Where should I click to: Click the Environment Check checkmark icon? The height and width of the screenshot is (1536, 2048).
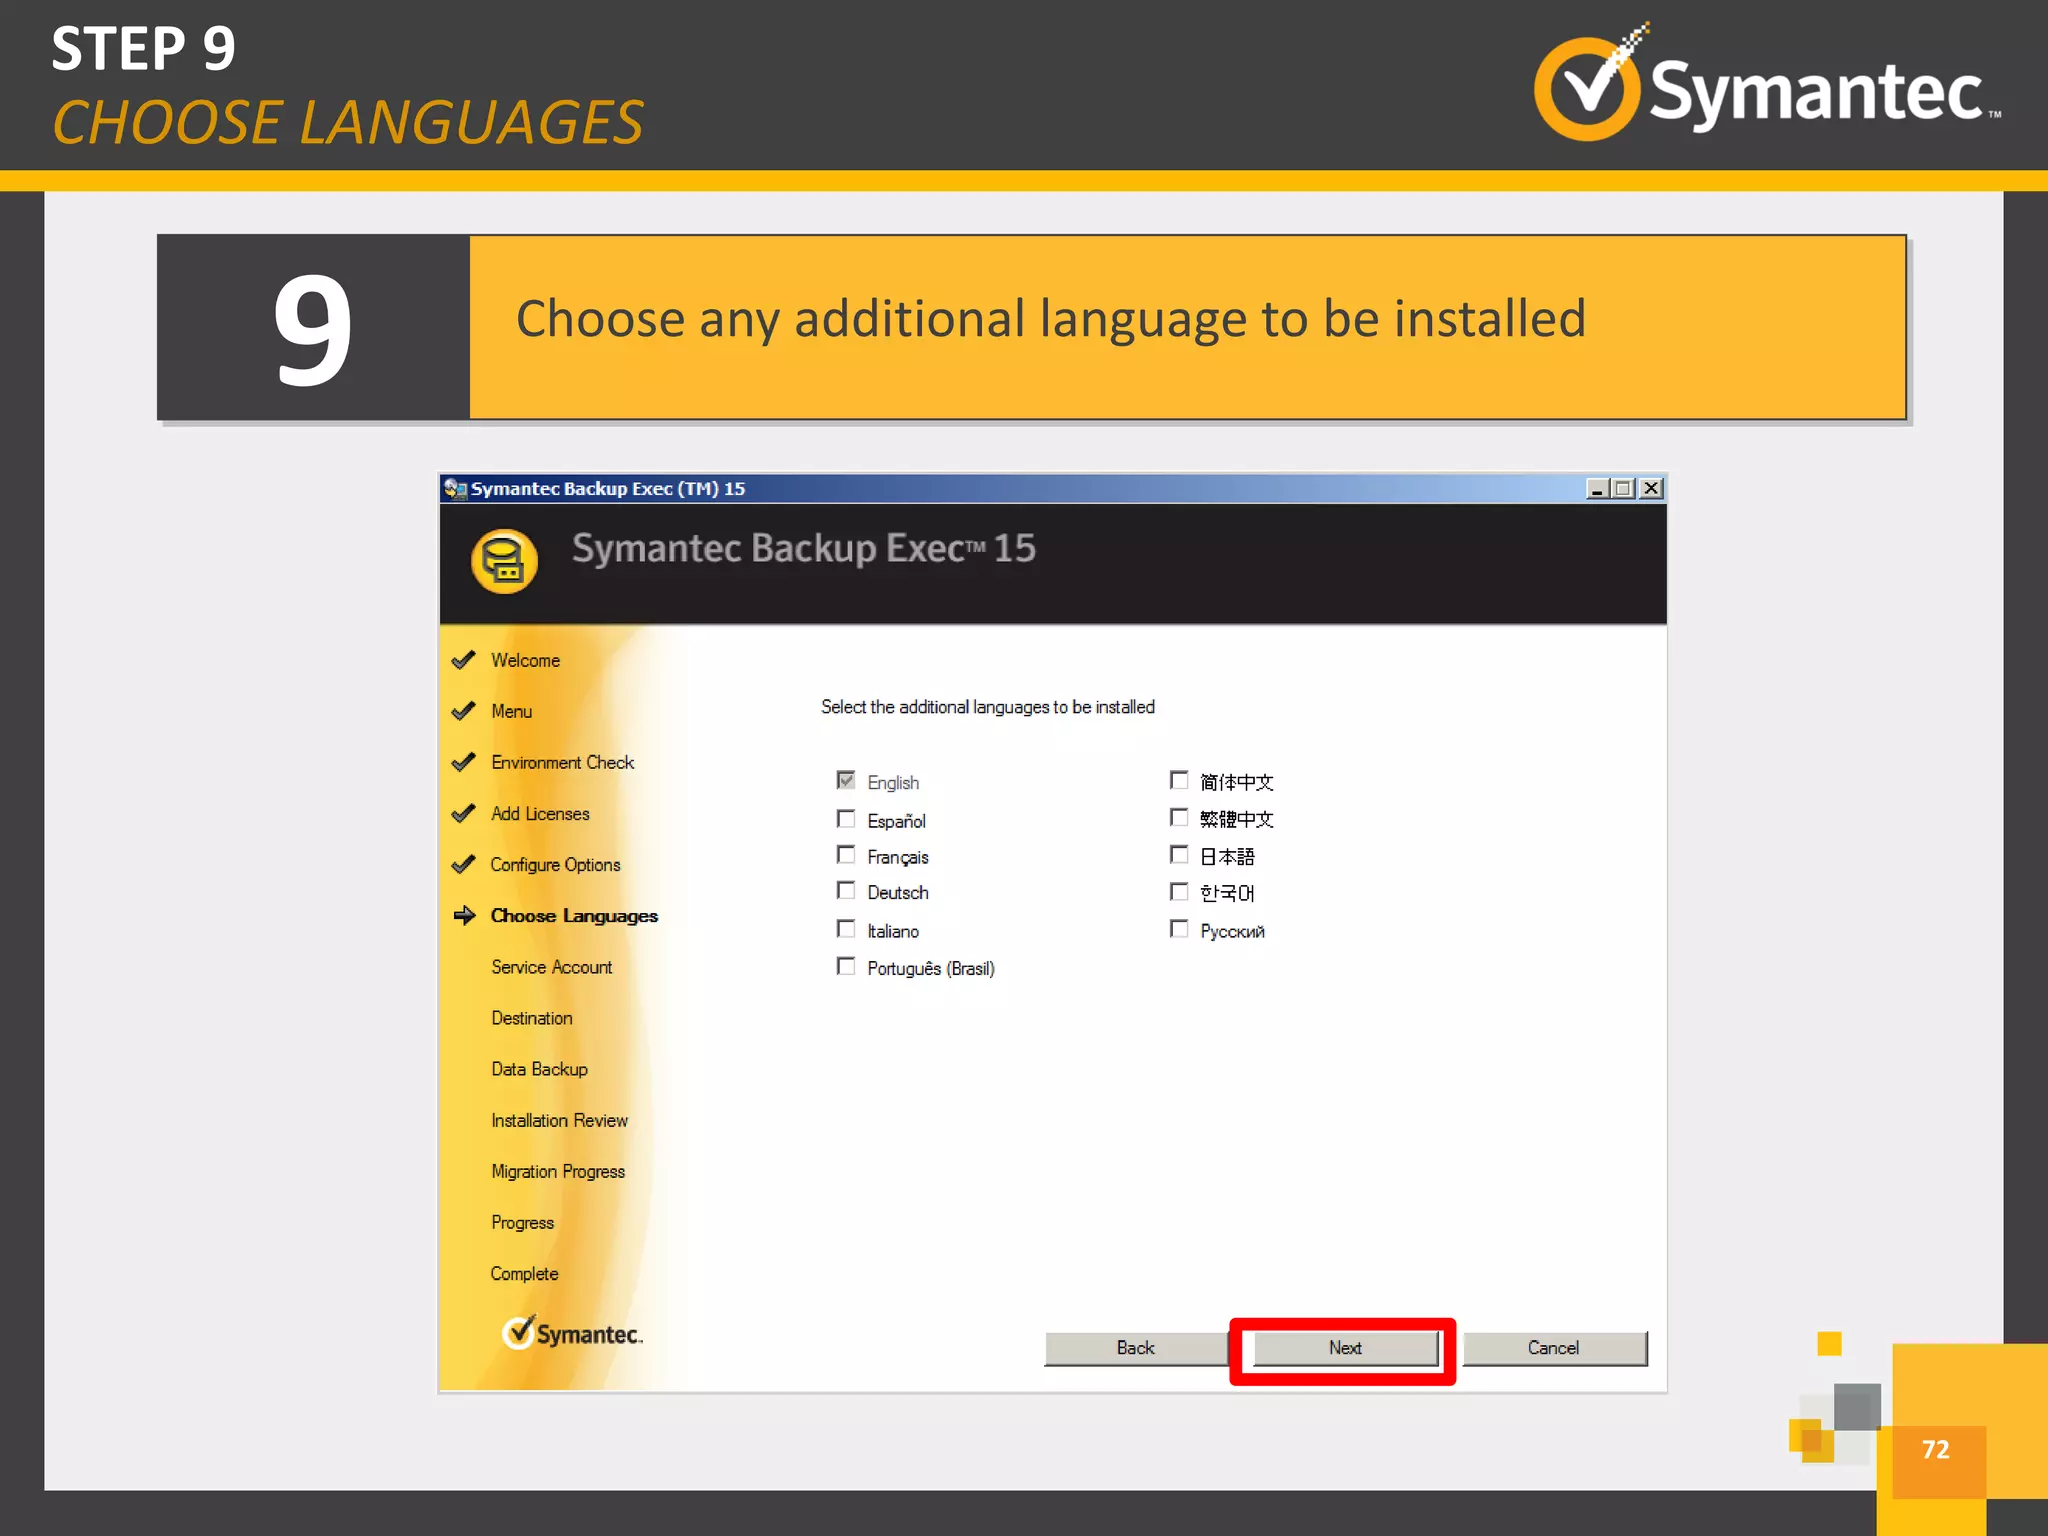(x=463, y=762)
